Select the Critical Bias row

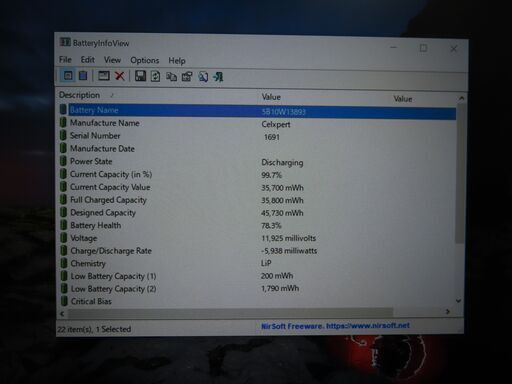tap(257, 301)
